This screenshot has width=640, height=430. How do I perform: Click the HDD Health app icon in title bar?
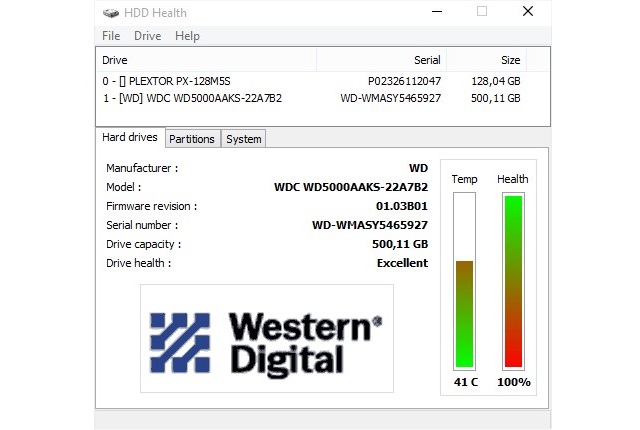point(111,13)
